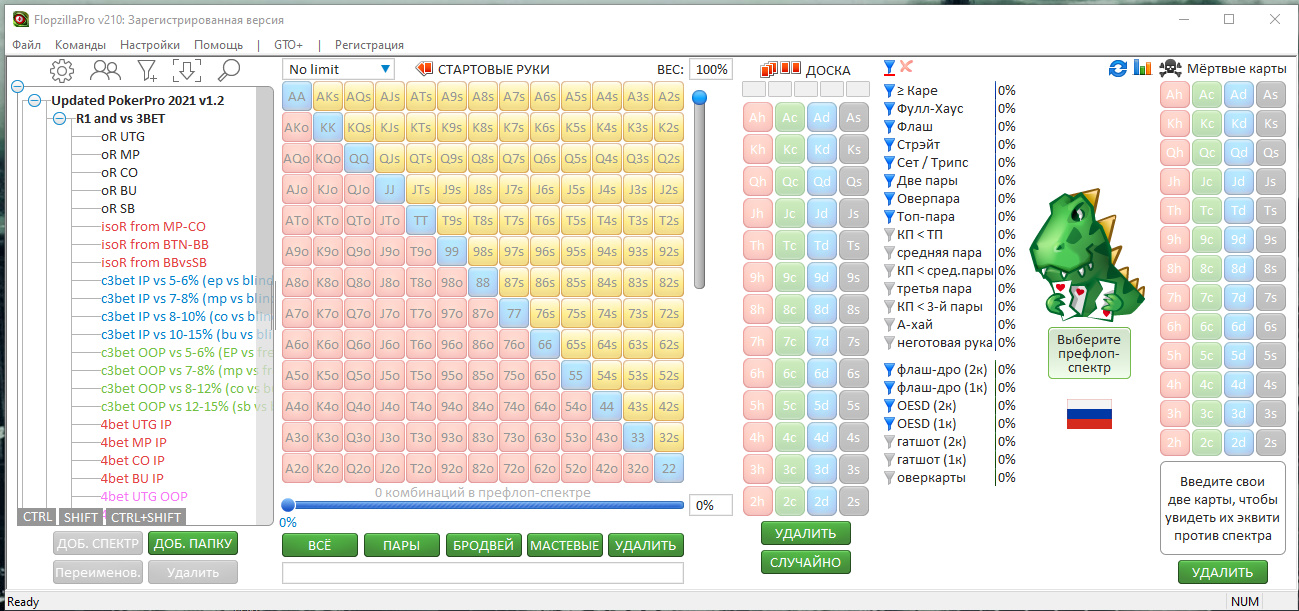1299x611 pixels.
Task: Click the blue funnel icon above the statistics list
Action: pos(889,68)
